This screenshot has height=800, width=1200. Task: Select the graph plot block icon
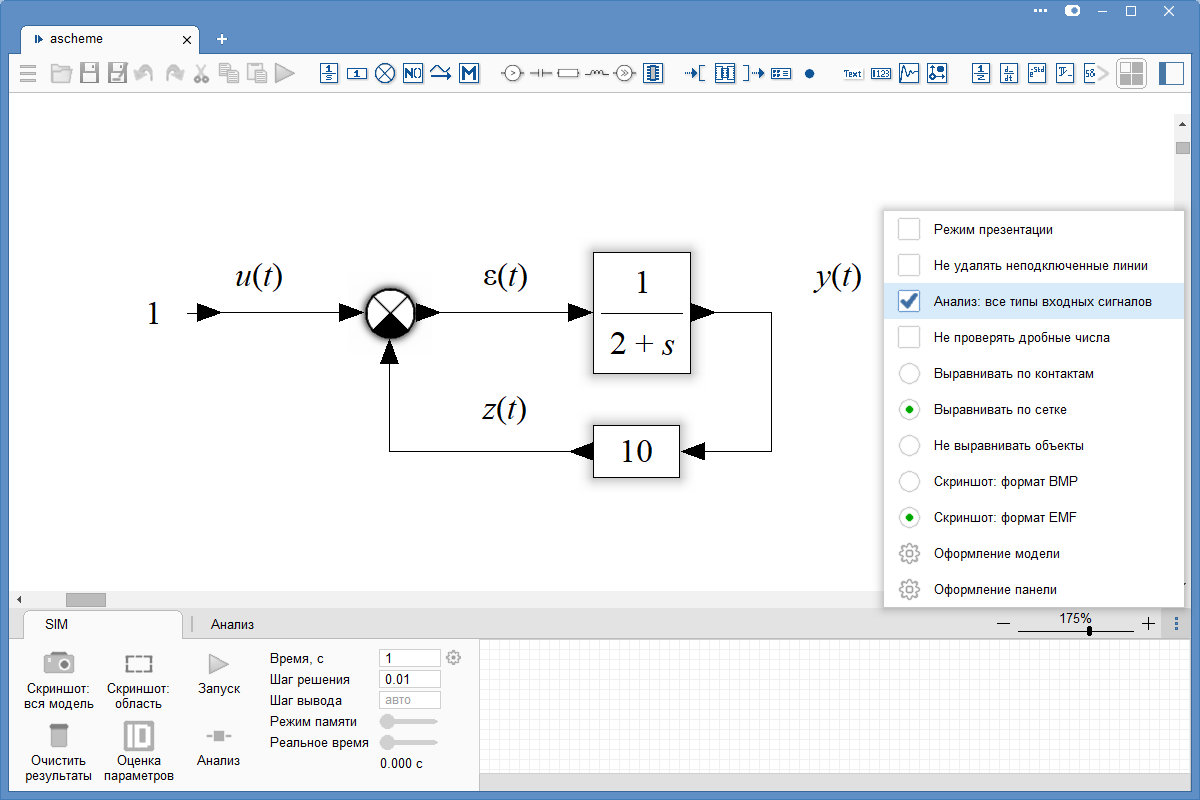point(908,73)
